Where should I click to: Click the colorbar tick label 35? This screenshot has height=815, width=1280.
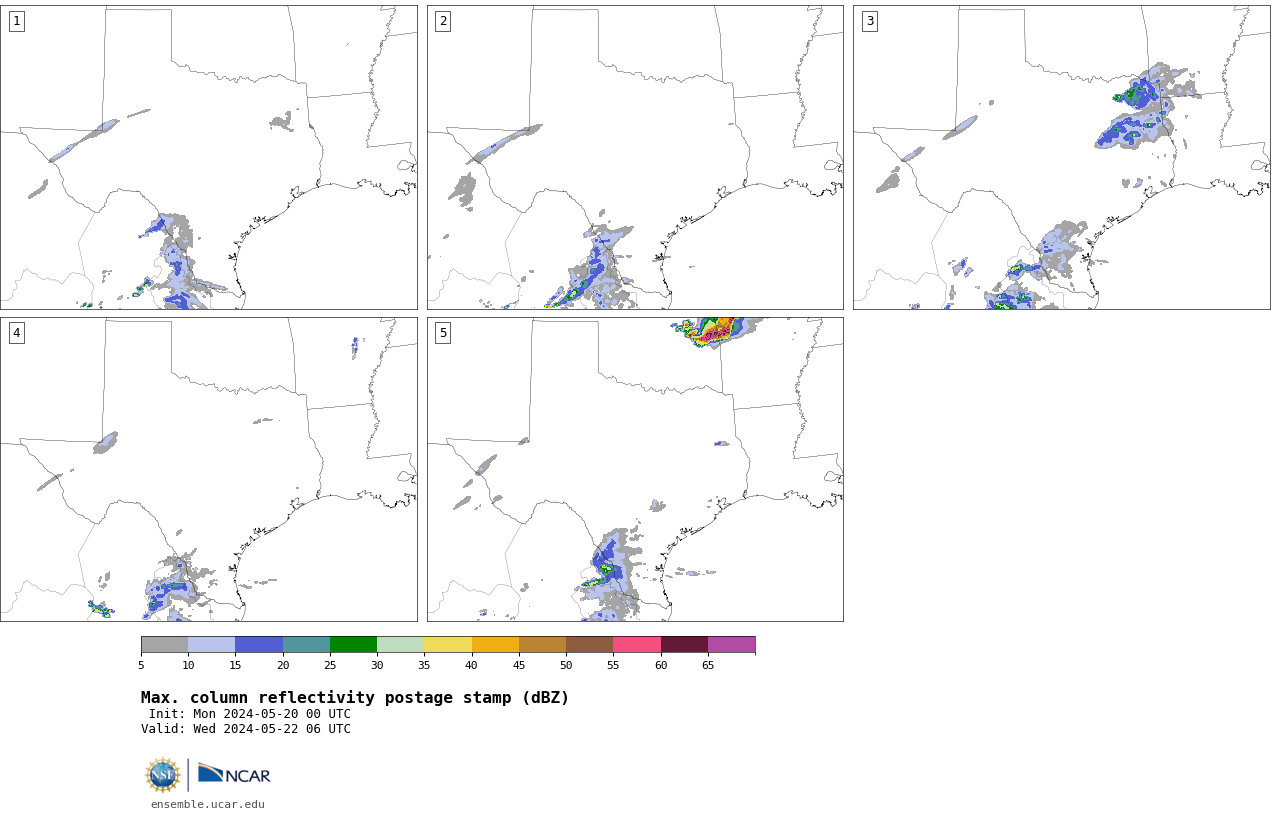424,665
